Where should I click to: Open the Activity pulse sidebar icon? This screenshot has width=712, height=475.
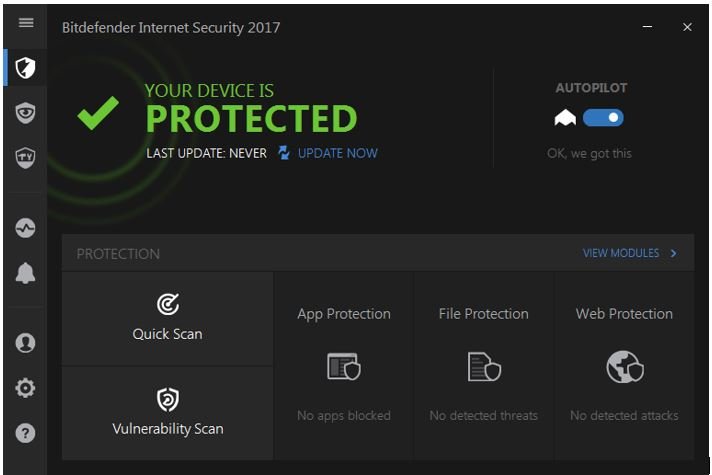click(25, 228)
